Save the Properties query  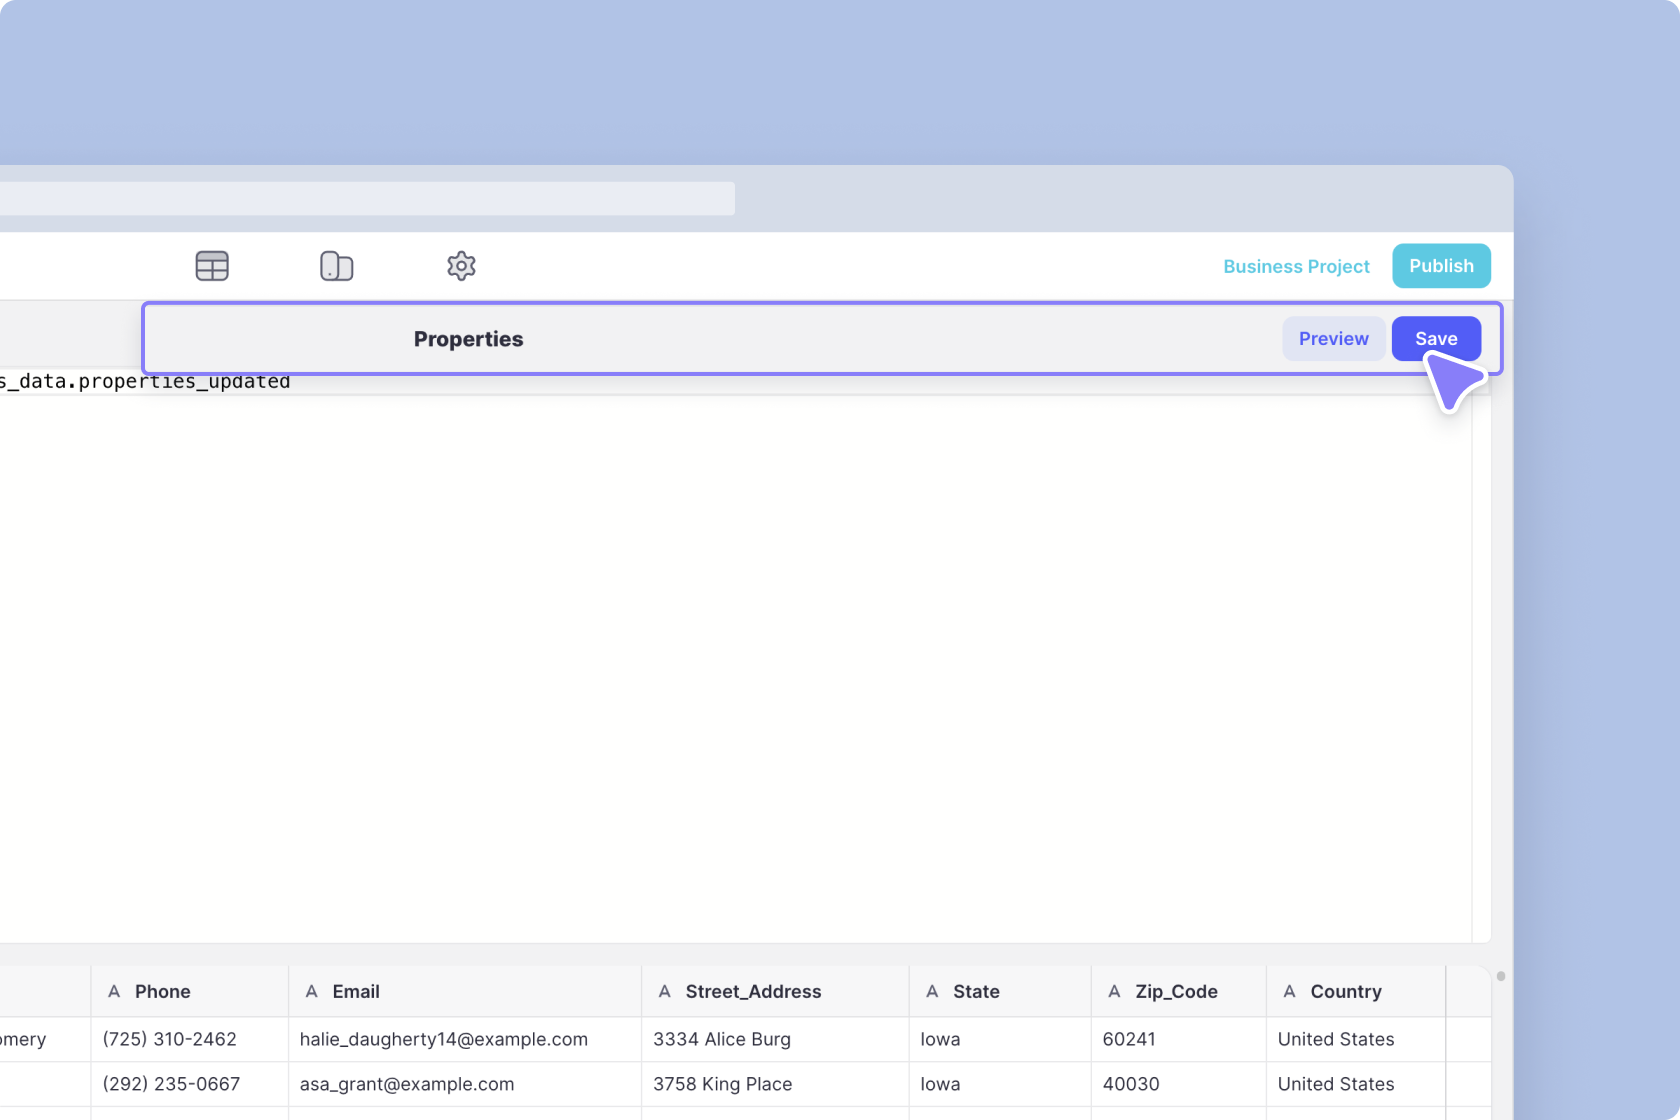[1435, 339]
